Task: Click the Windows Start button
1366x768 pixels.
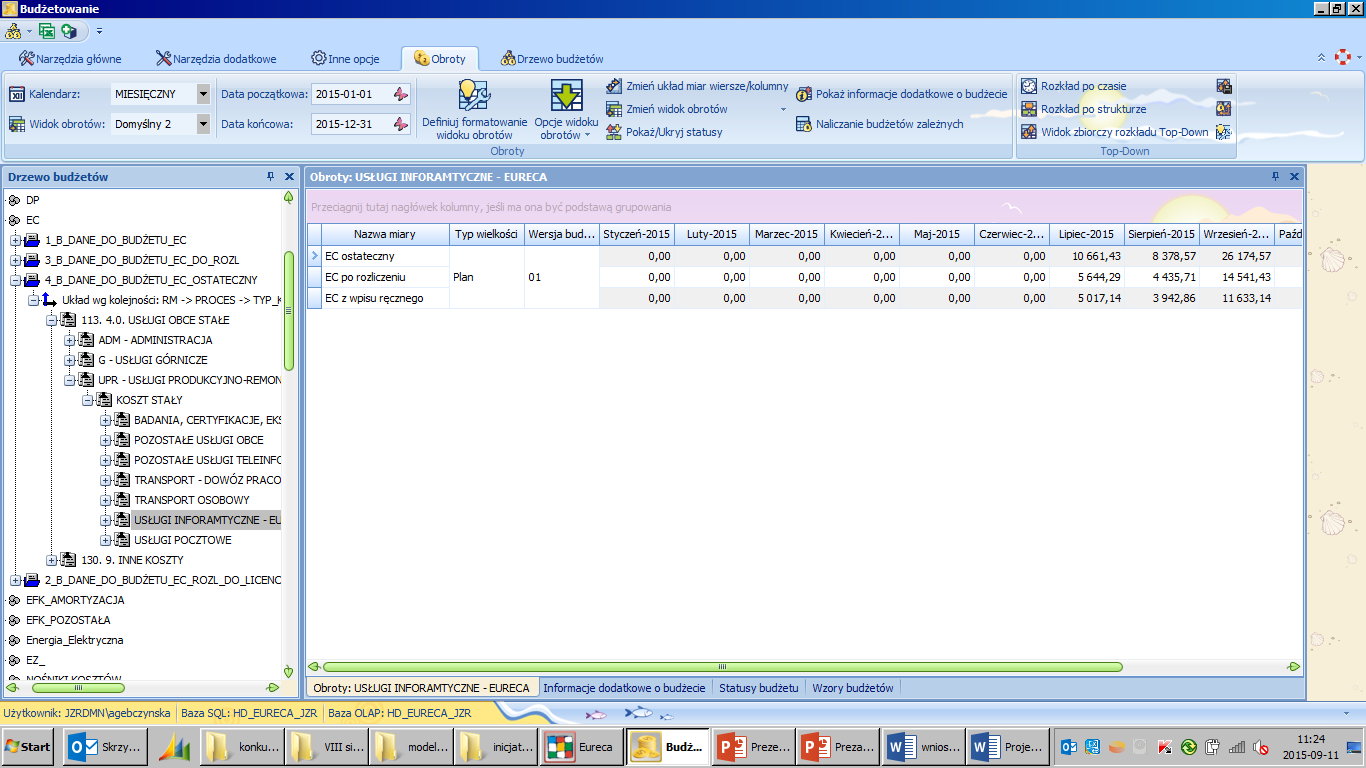Action: (28, 747)
